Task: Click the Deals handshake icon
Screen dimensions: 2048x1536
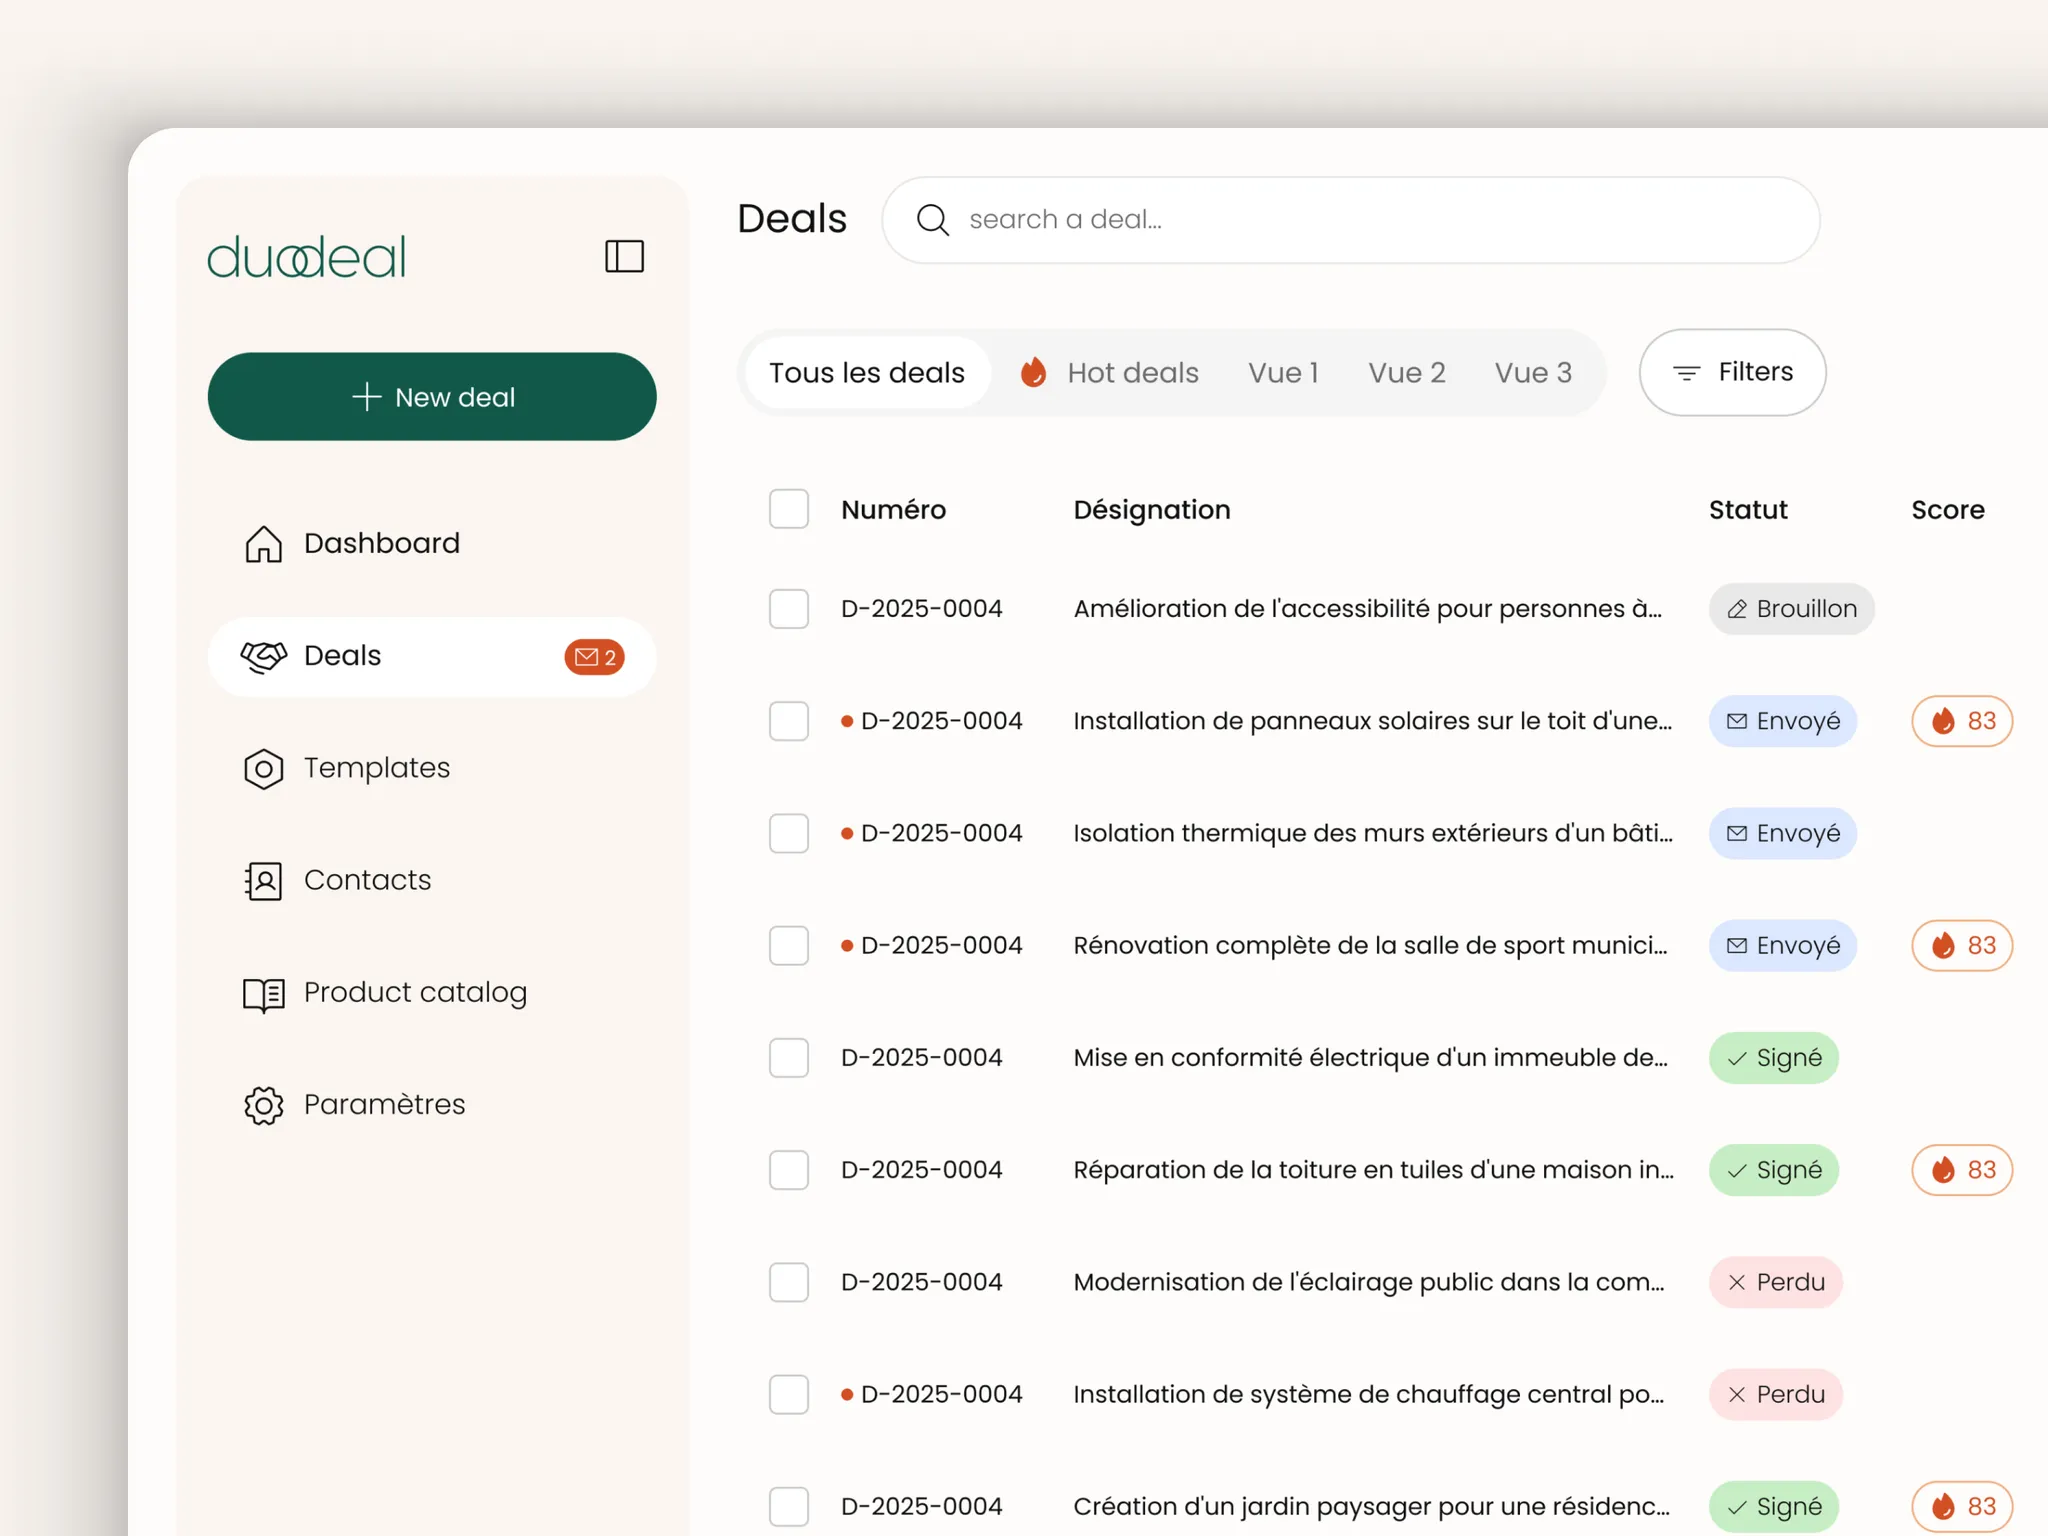Action: (264, 656)
